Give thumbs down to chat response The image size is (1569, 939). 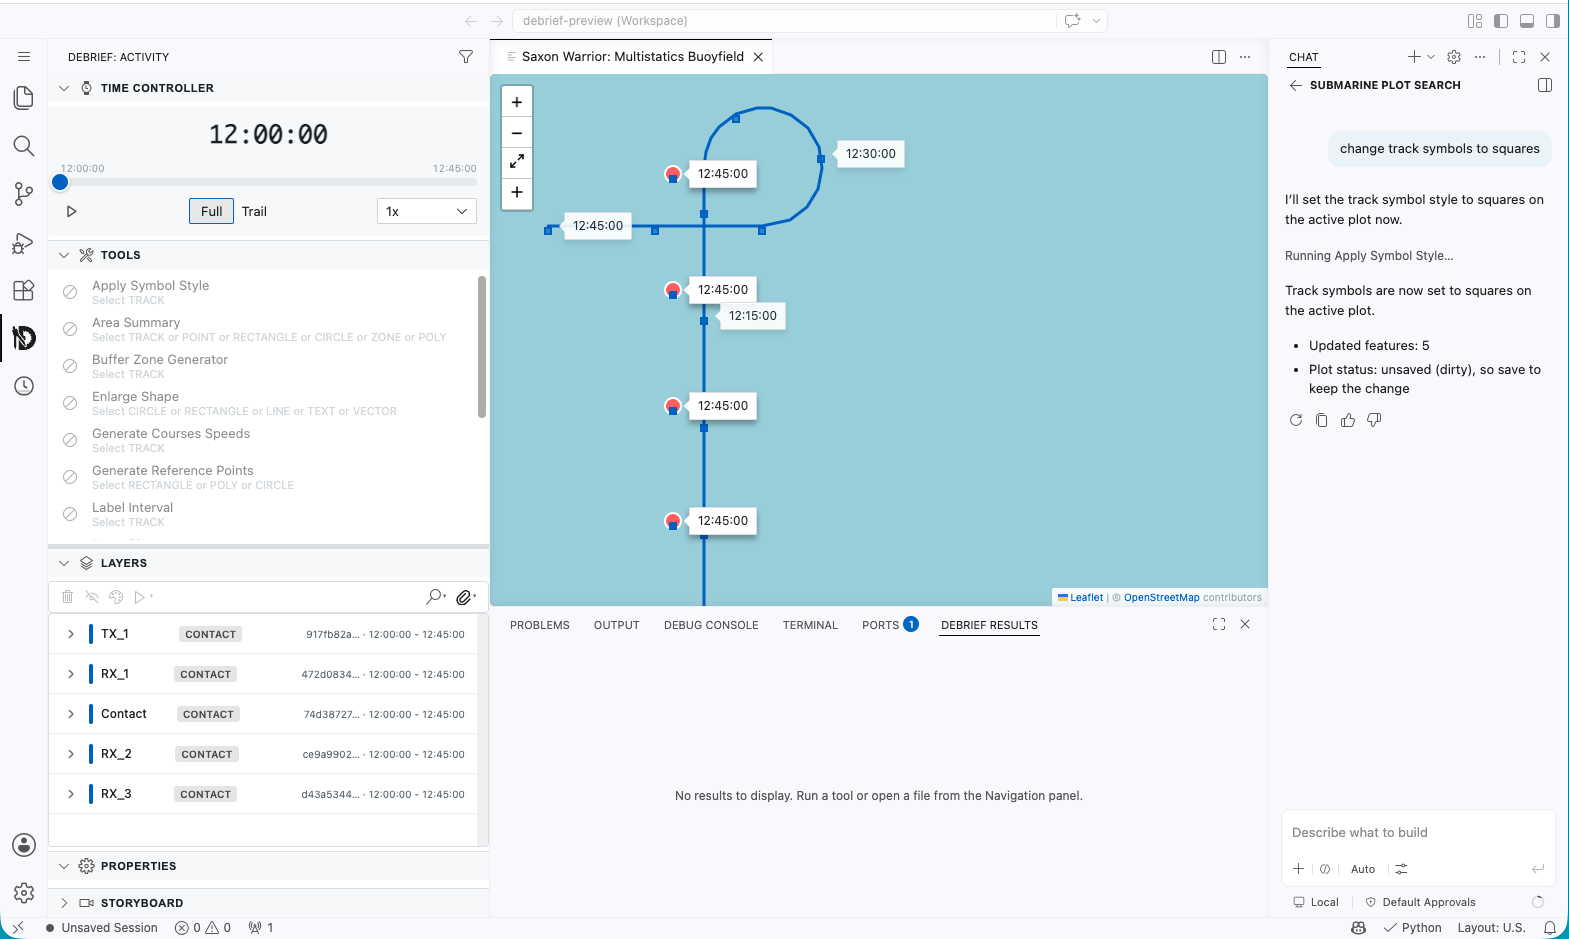1374,420
